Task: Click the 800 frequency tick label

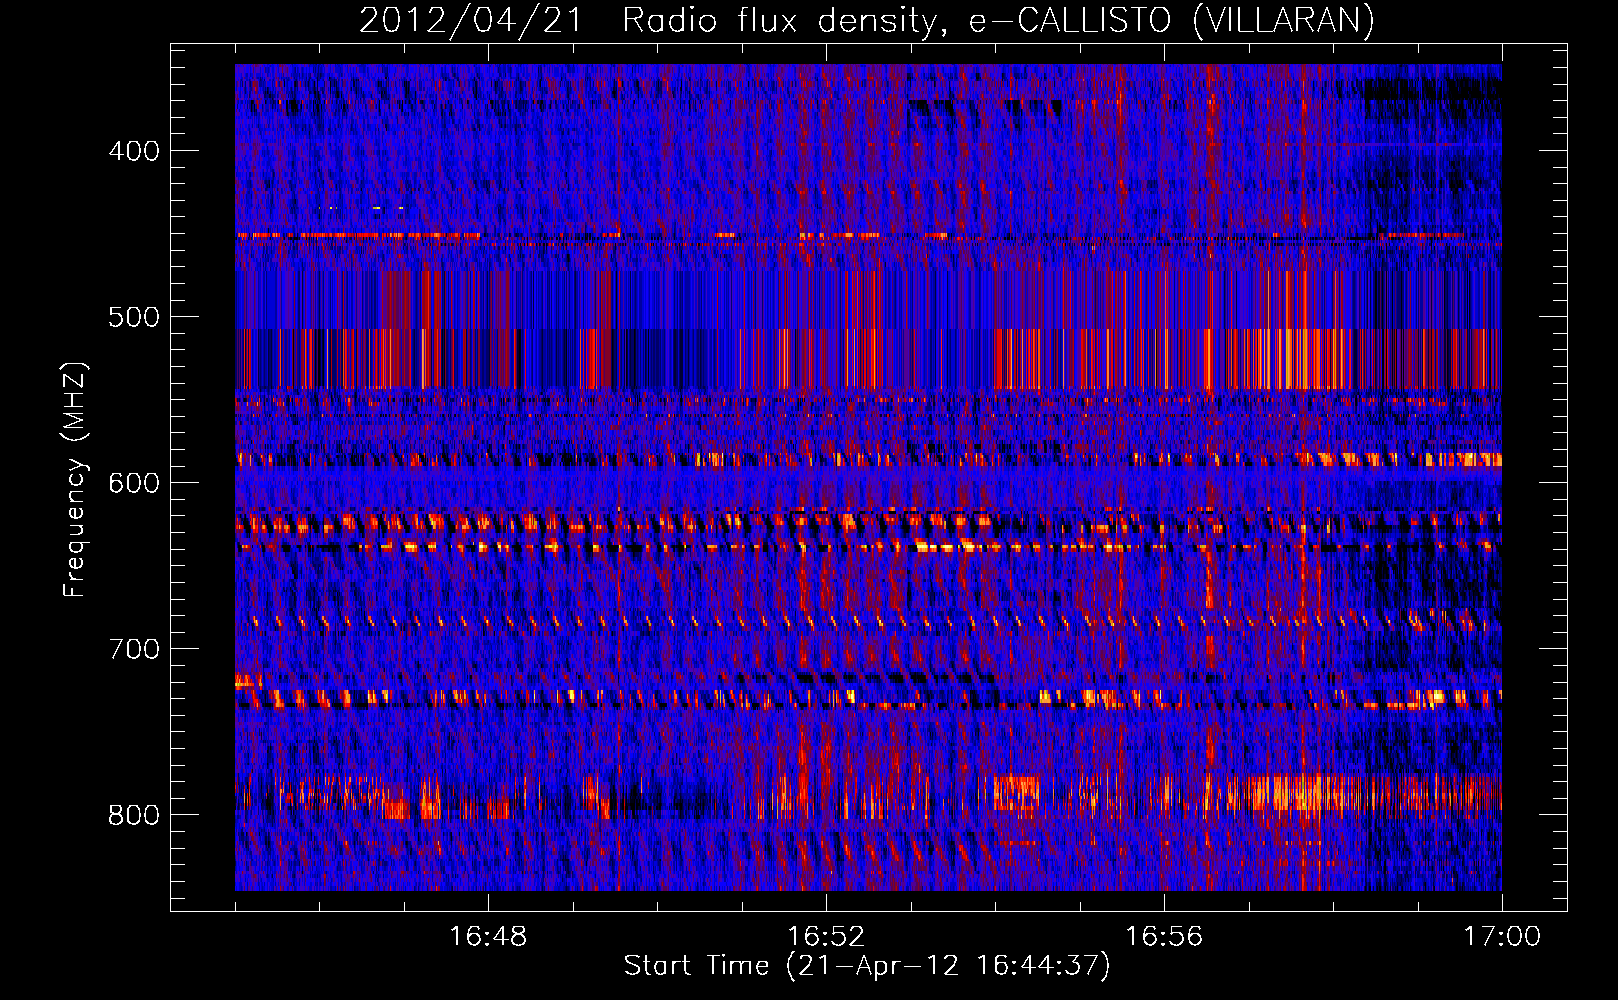Action: pyautogui.click(x=134, y=815)
